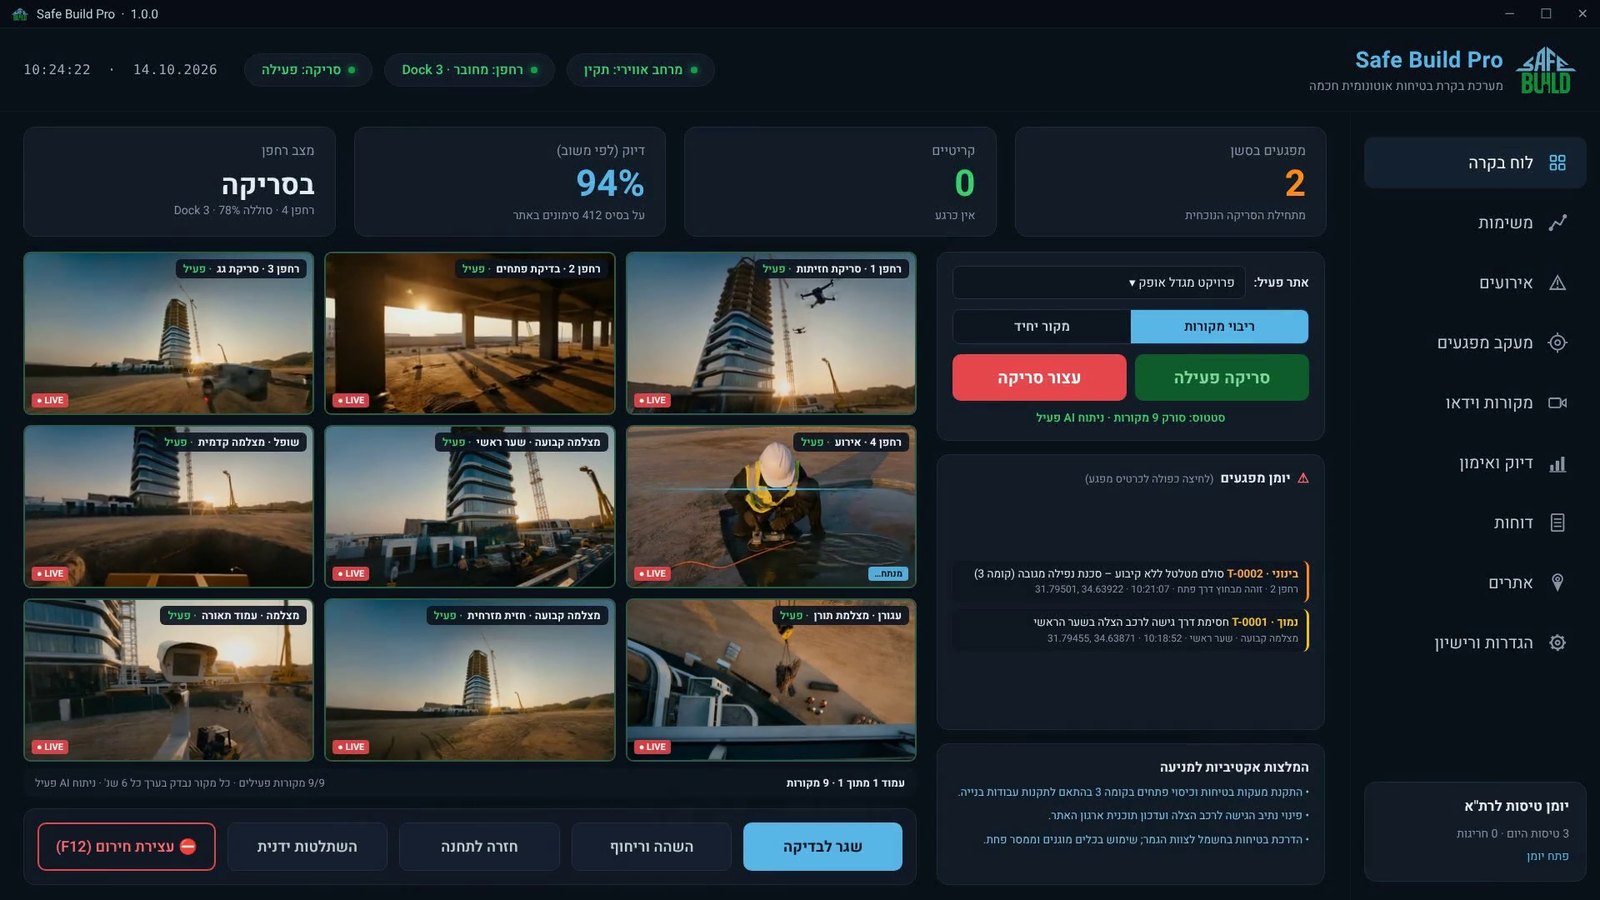The width and height of the screenshot is (1600, 900).
Task: Click the 94% accuracy card
Action: 510,182
